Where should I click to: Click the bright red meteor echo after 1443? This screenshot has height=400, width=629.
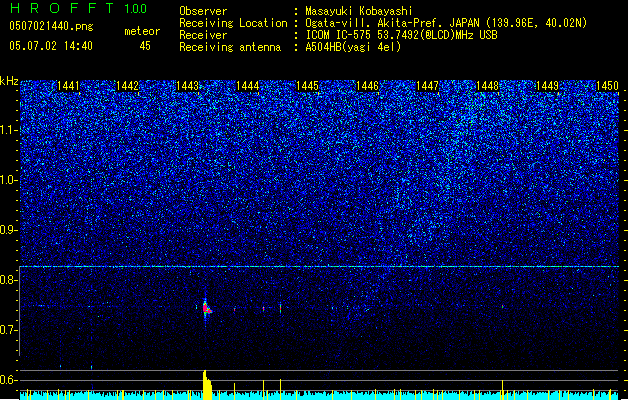[x=207, y=309]
